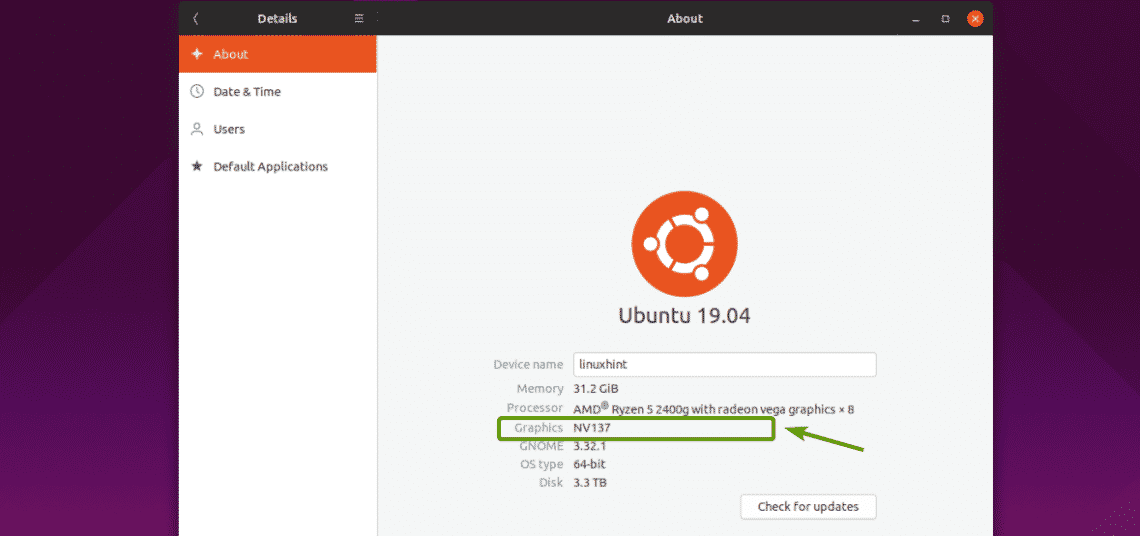Click the Disk label
Screen dimensions: 1140x536
coord(553,482)
